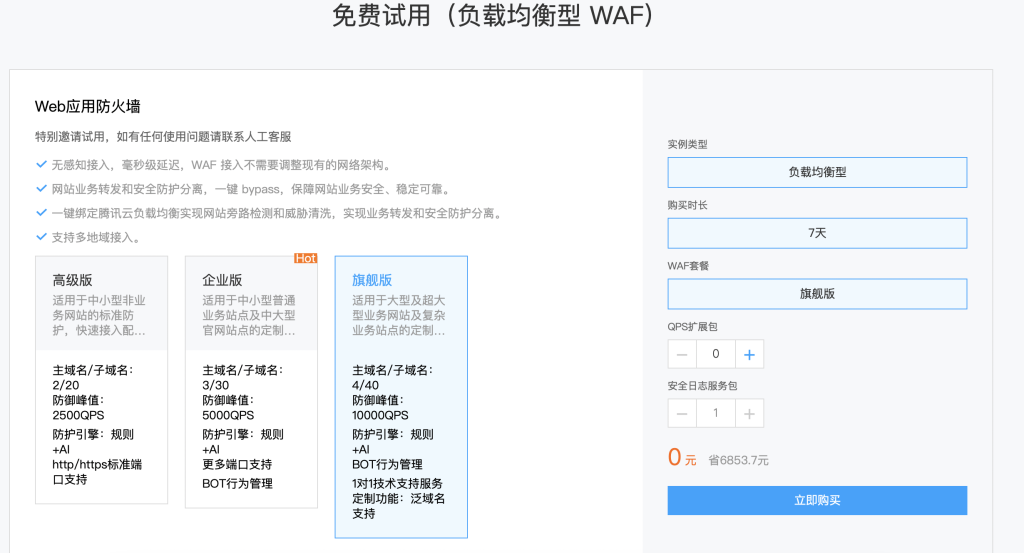The height and width of the screenshot is (553, 1024).
Task: Increase the QPS扩展包 quantity with plus
Action: click(750, 354)
